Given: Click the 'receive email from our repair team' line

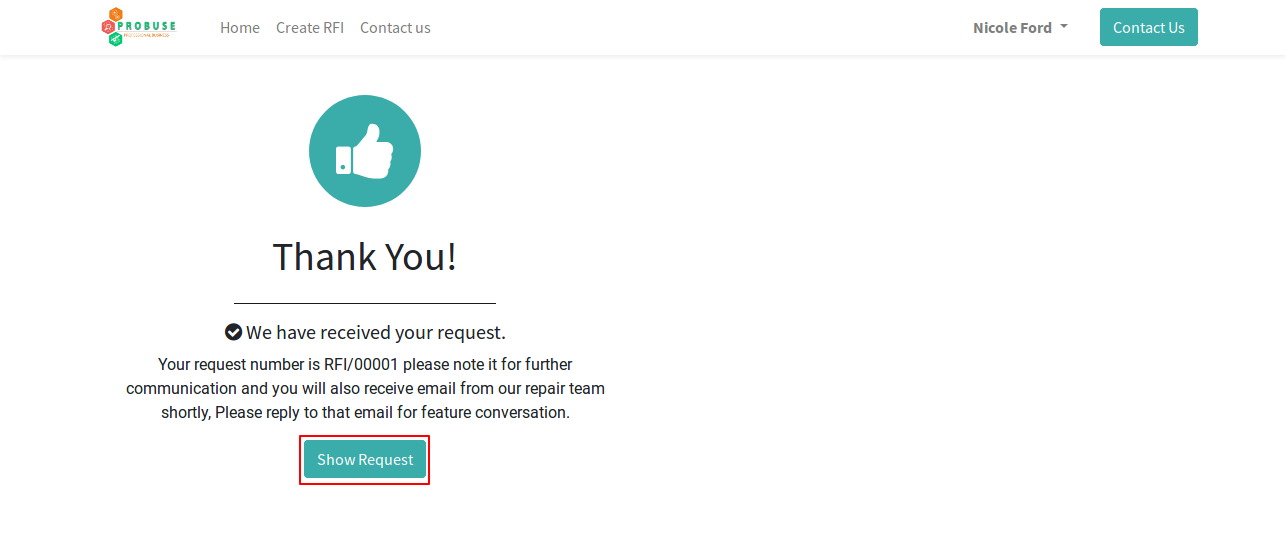Looking at the screenshot, I should point(365,388).
